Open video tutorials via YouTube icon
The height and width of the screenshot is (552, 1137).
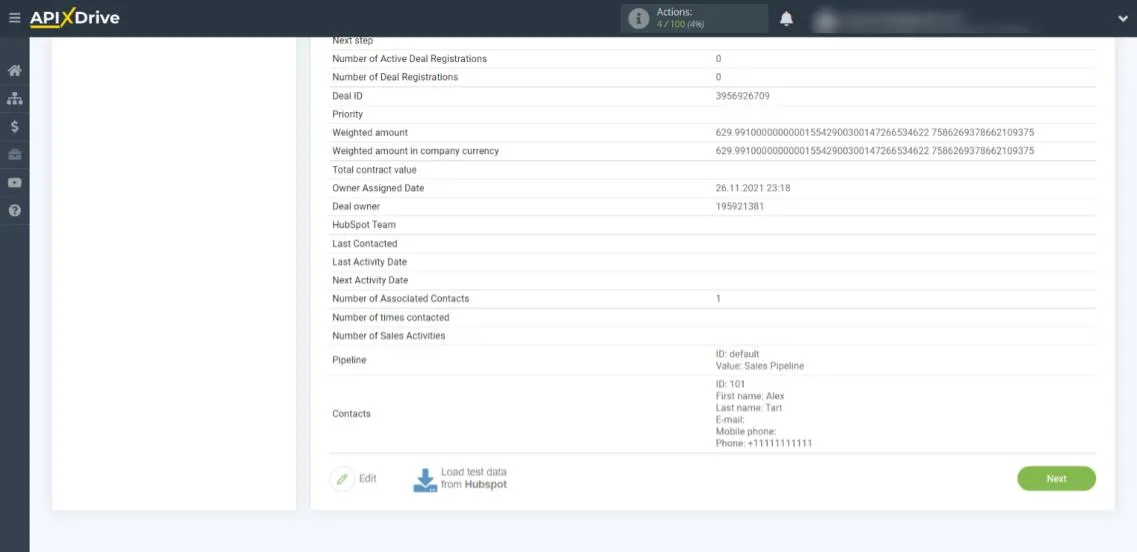point(15,183)
